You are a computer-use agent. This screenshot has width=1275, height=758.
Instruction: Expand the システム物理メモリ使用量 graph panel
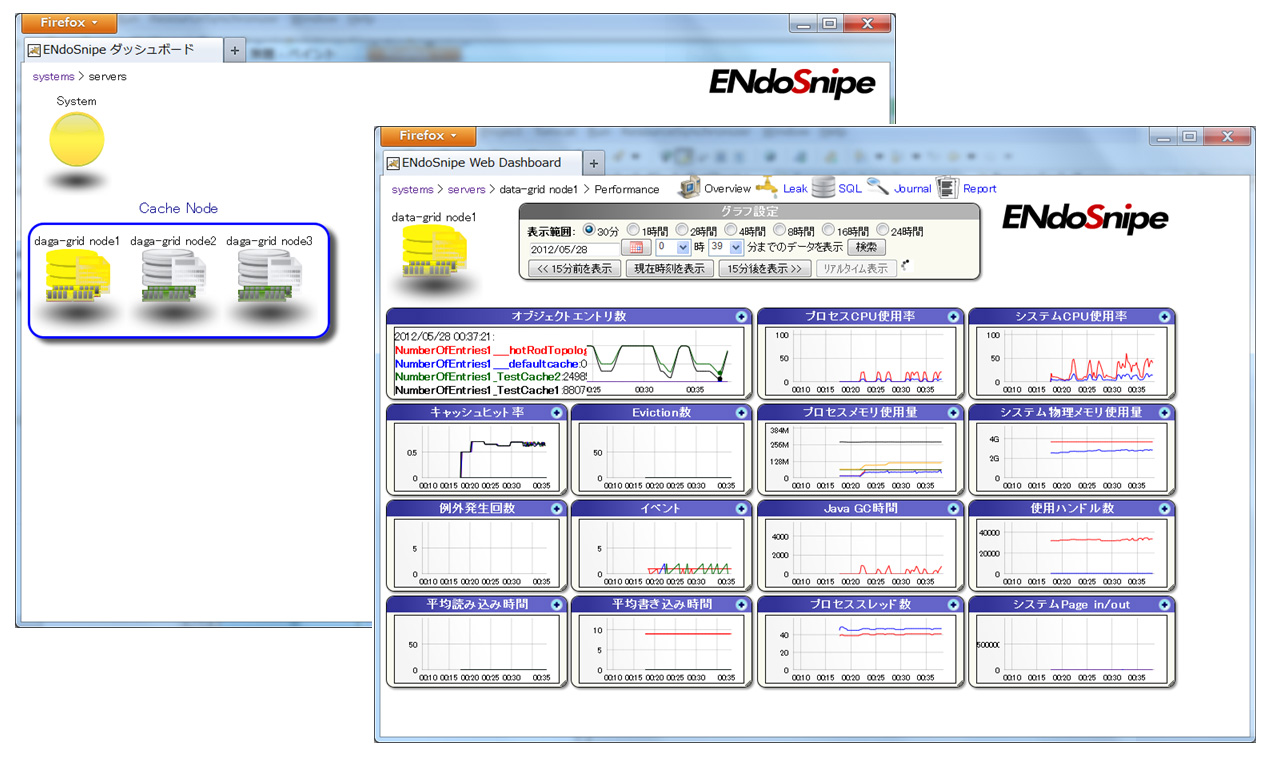(1165, 412)
